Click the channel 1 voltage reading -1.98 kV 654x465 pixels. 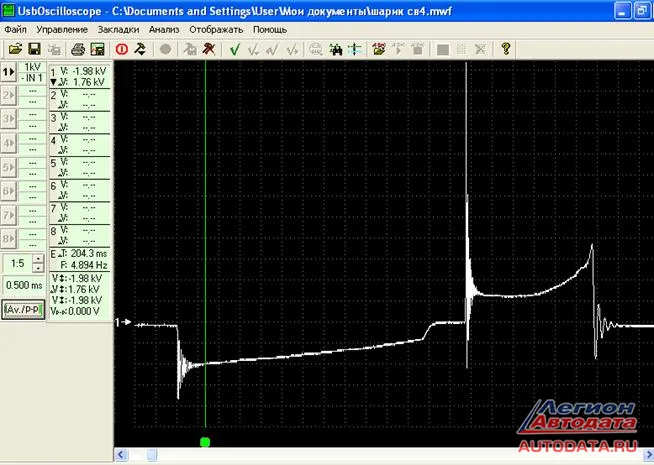coord(89,71)
